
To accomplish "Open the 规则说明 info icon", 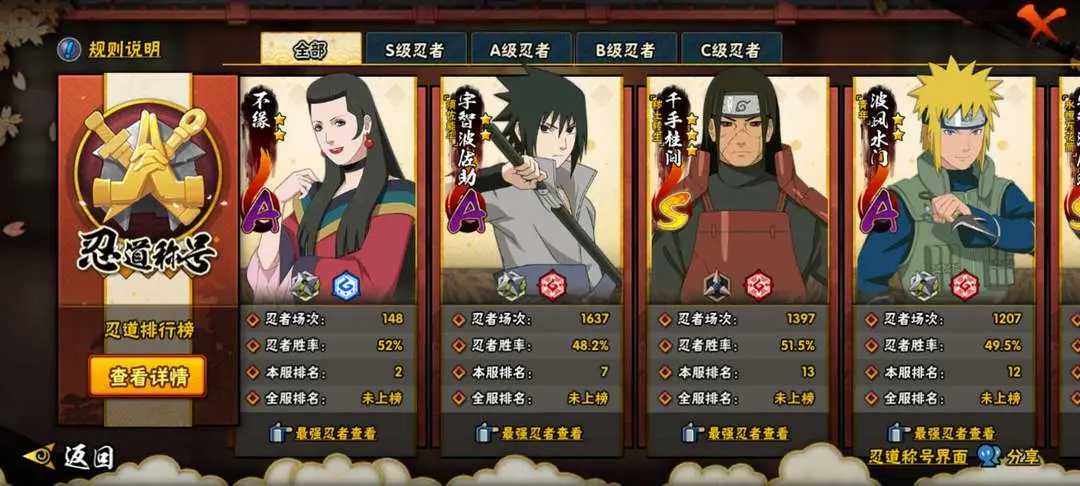I will (x=68, y=49).
